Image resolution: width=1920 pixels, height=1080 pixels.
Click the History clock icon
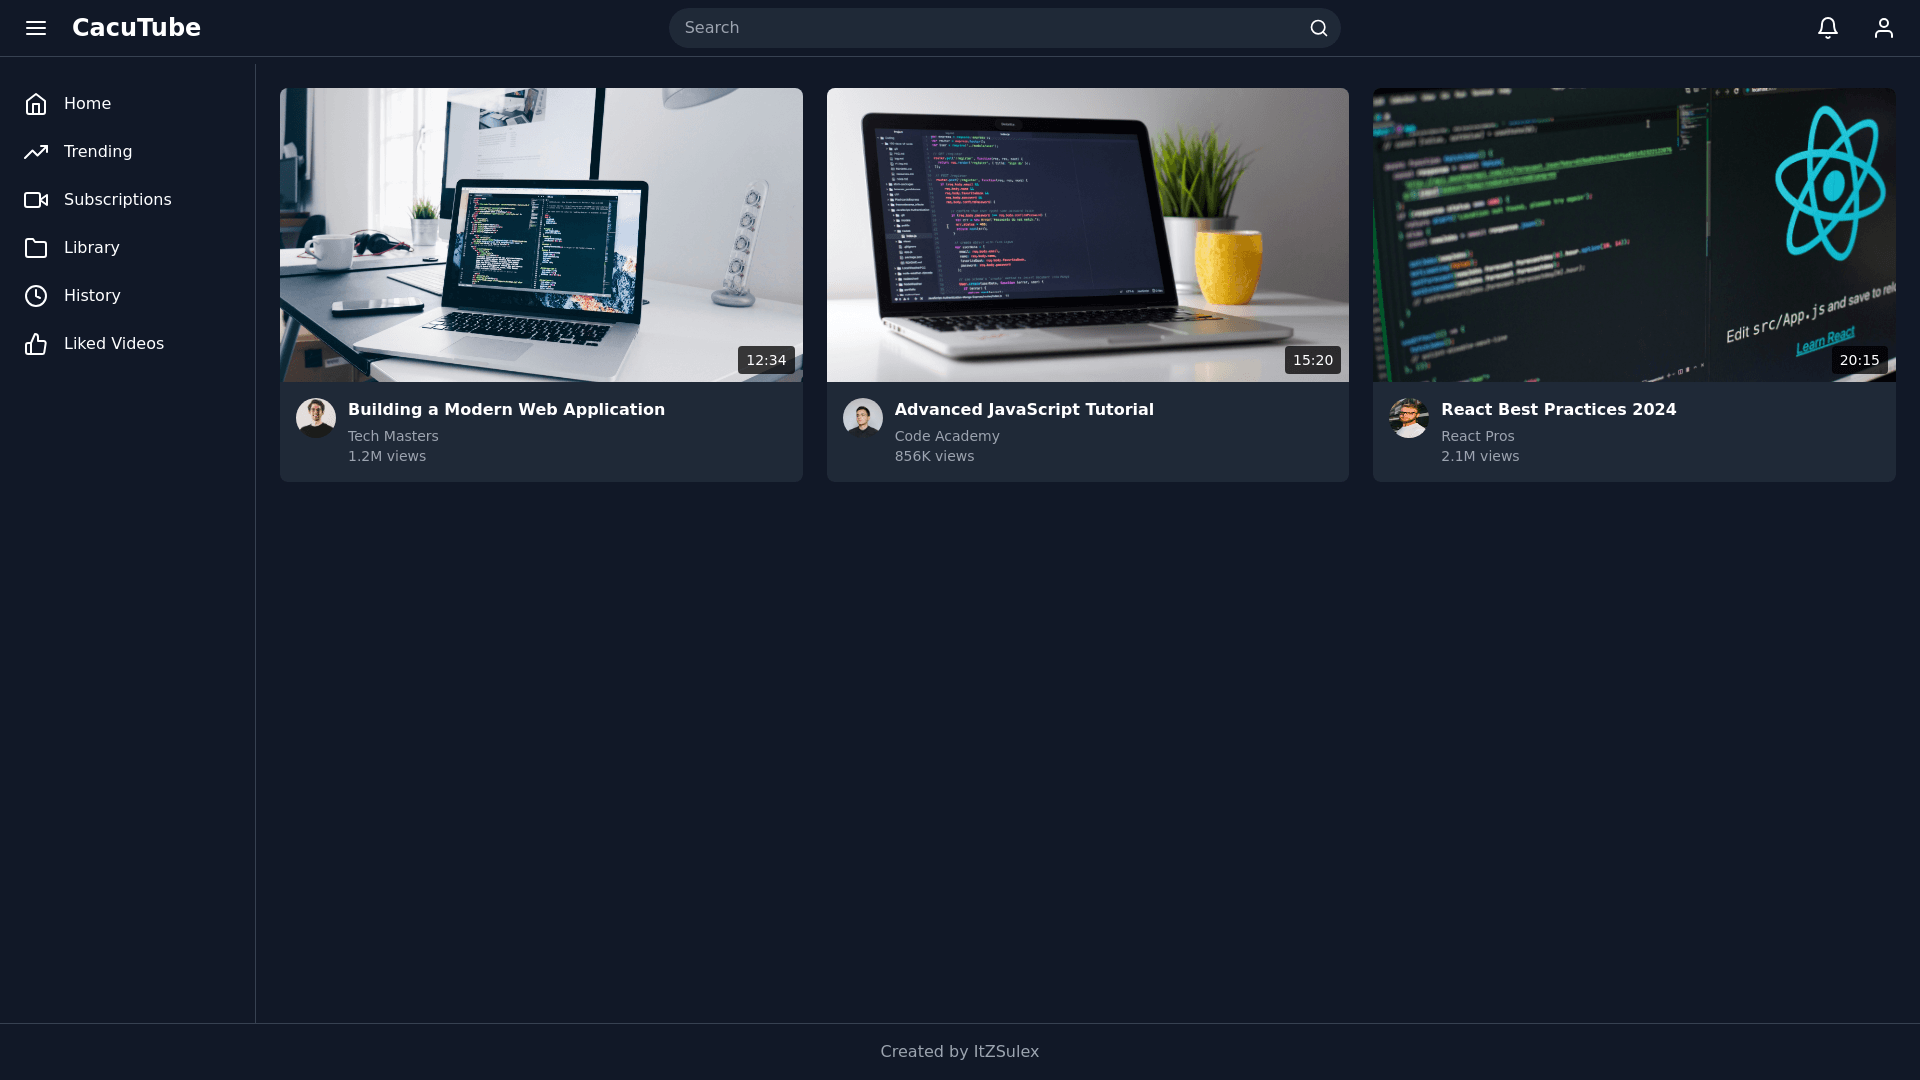36,296
